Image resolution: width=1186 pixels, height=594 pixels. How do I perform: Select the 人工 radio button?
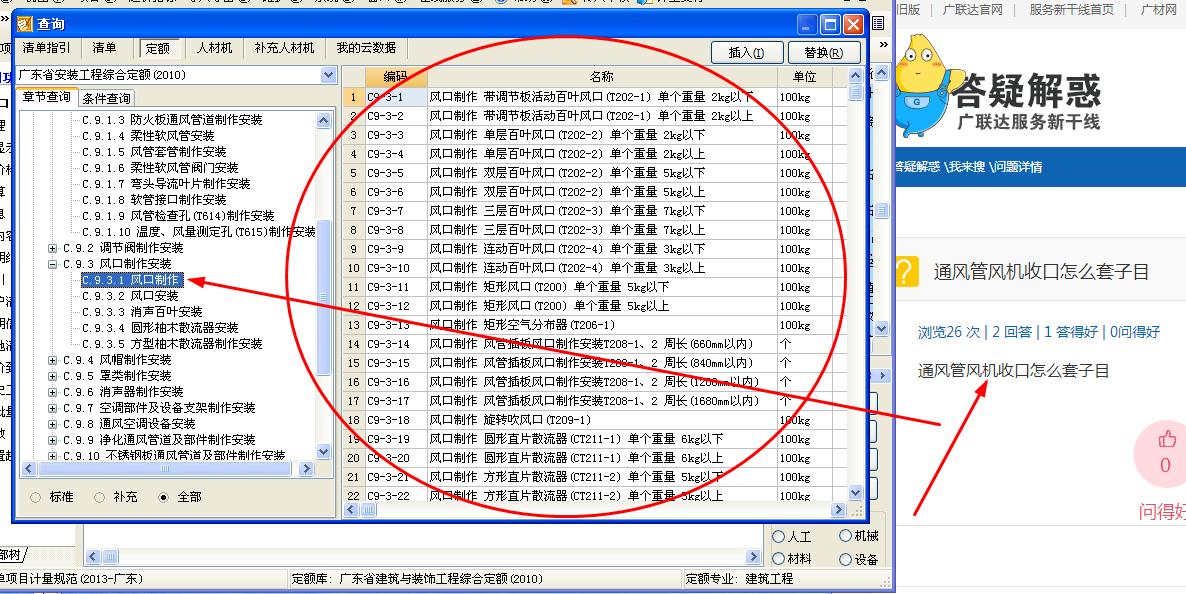[x=778, y=536]
